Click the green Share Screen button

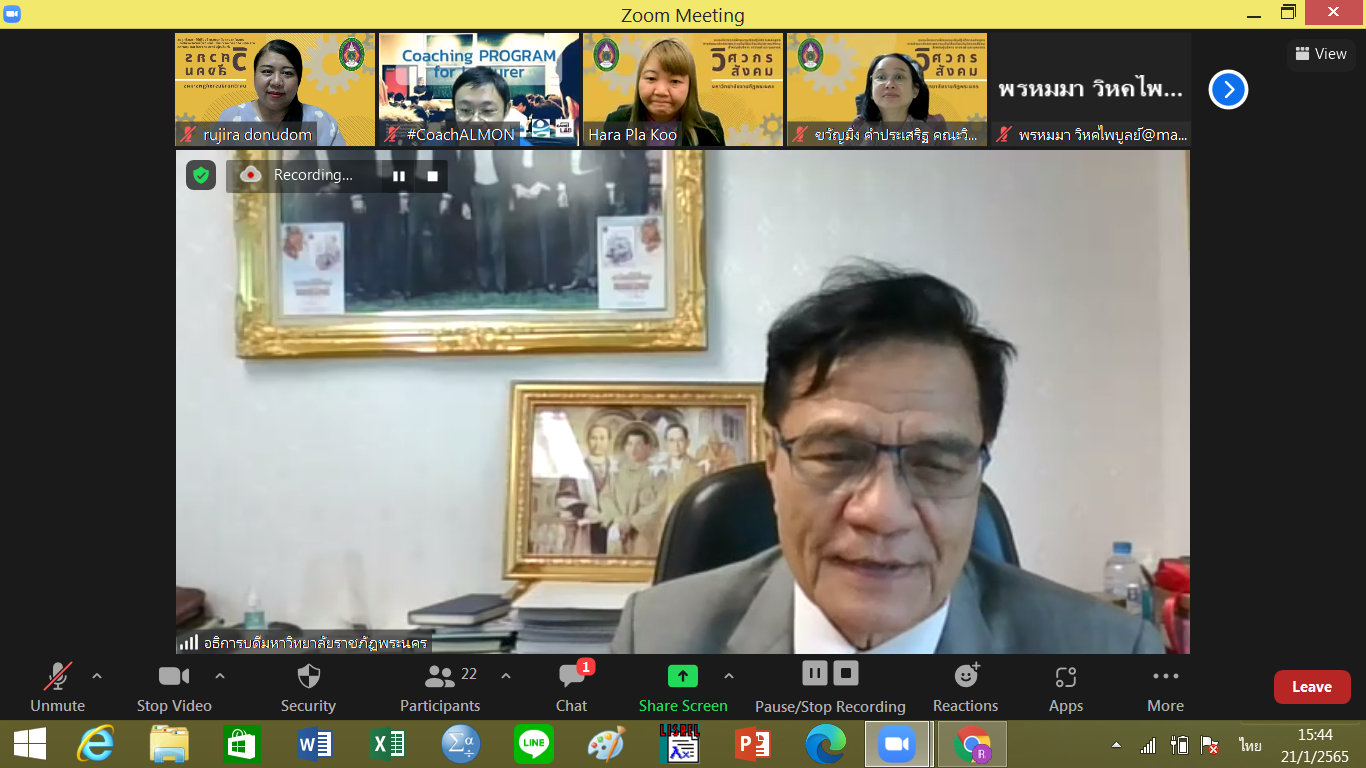pyautogui.click(x=683, y=688)
